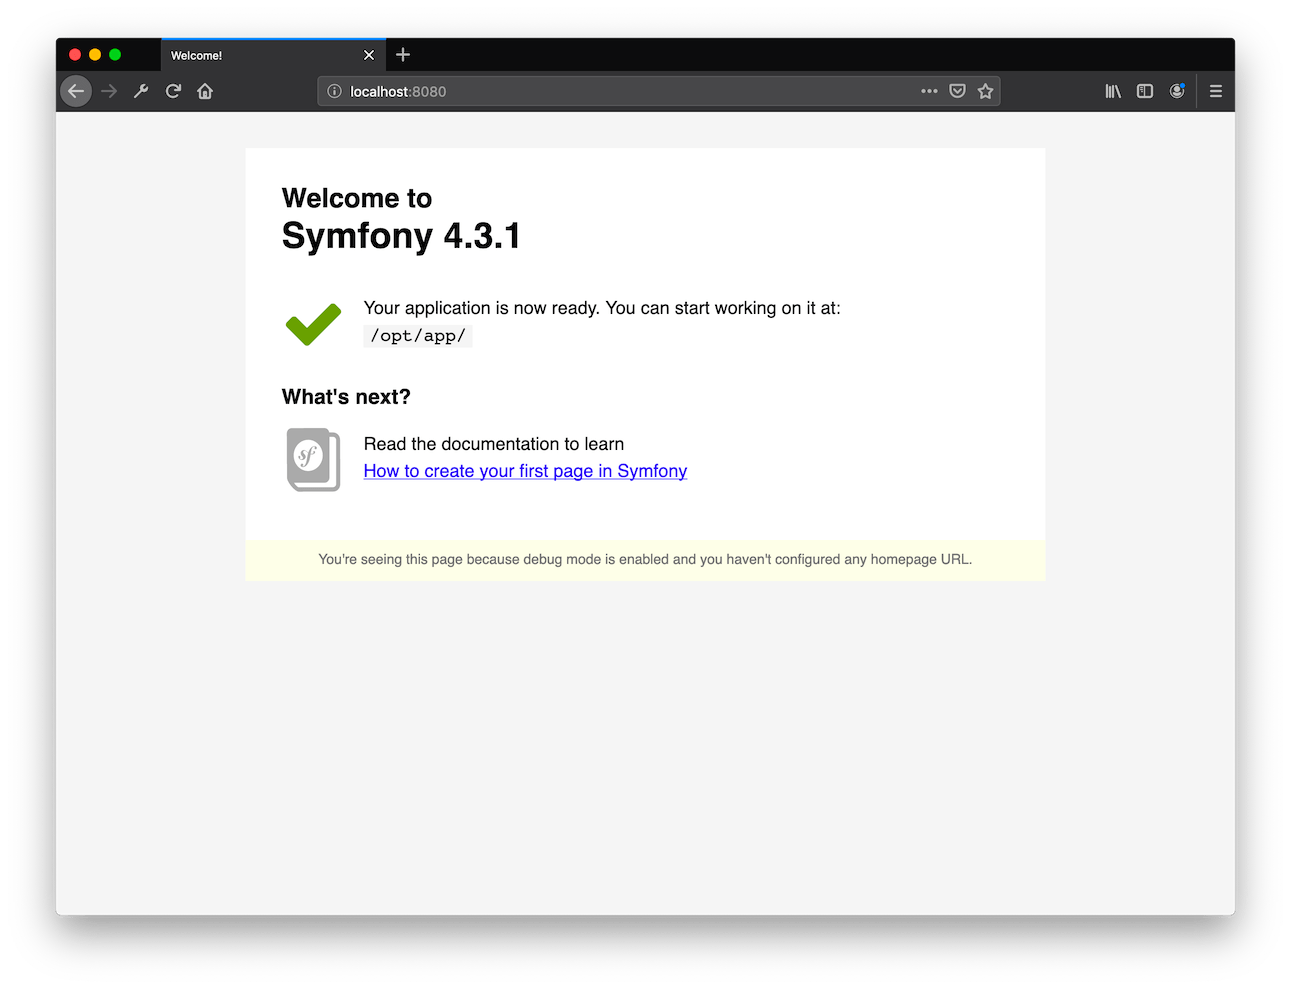1291x989 pixels.
Task: Click the forward navigation arrow
Action: (x=109, y=91)
